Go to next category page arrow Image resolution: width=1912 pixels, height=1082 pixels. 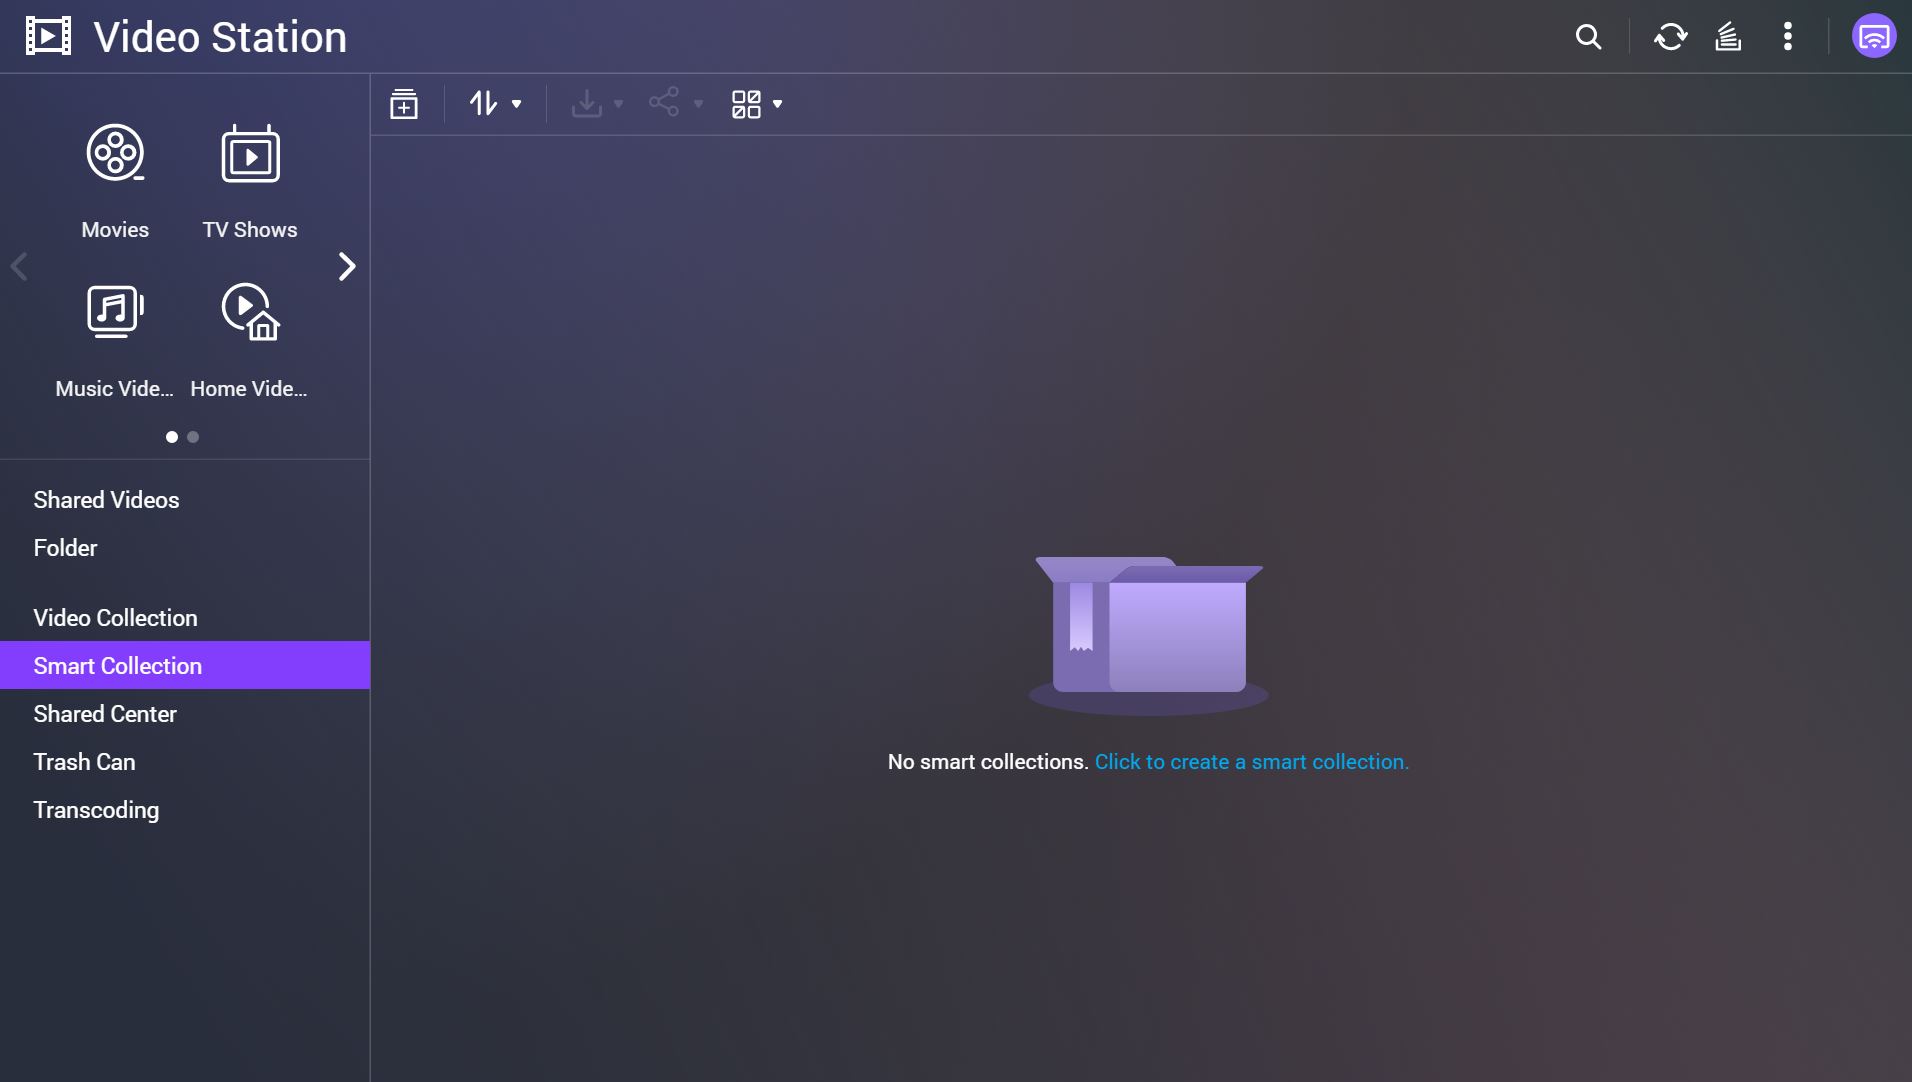point(346,266)
